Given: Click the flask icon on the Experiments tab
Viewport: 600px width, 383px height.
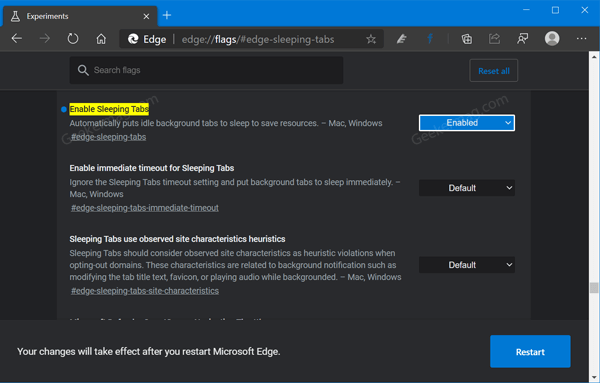Looking at the screenshot, I should (x=15, y=16).
